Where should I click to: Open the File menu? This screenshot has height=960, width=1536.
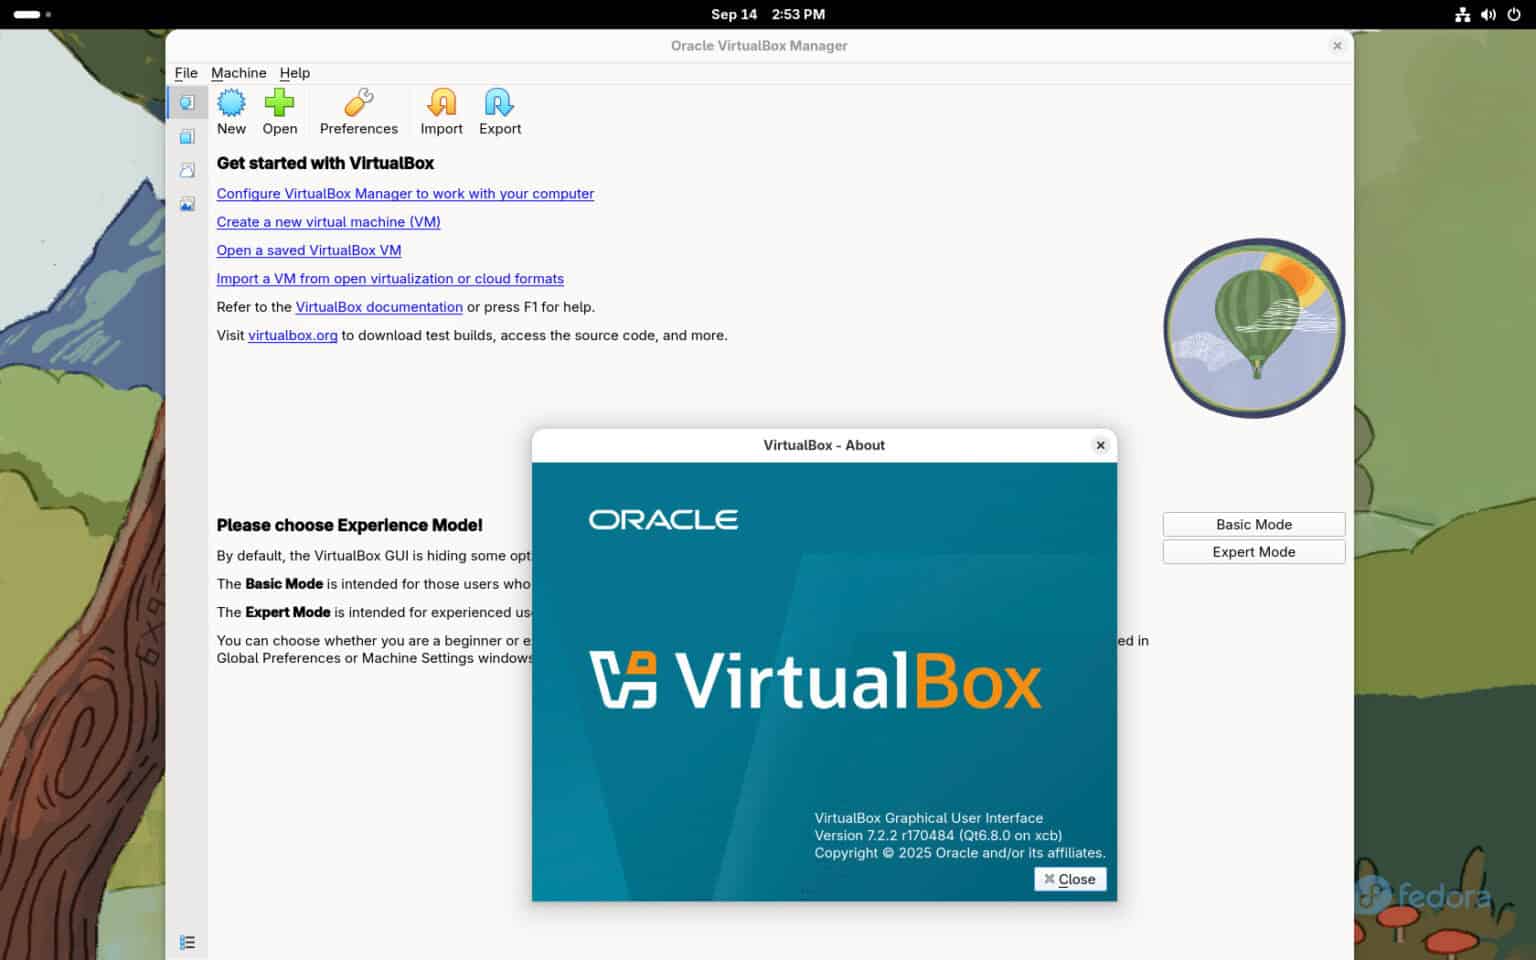tap(186, 72)
